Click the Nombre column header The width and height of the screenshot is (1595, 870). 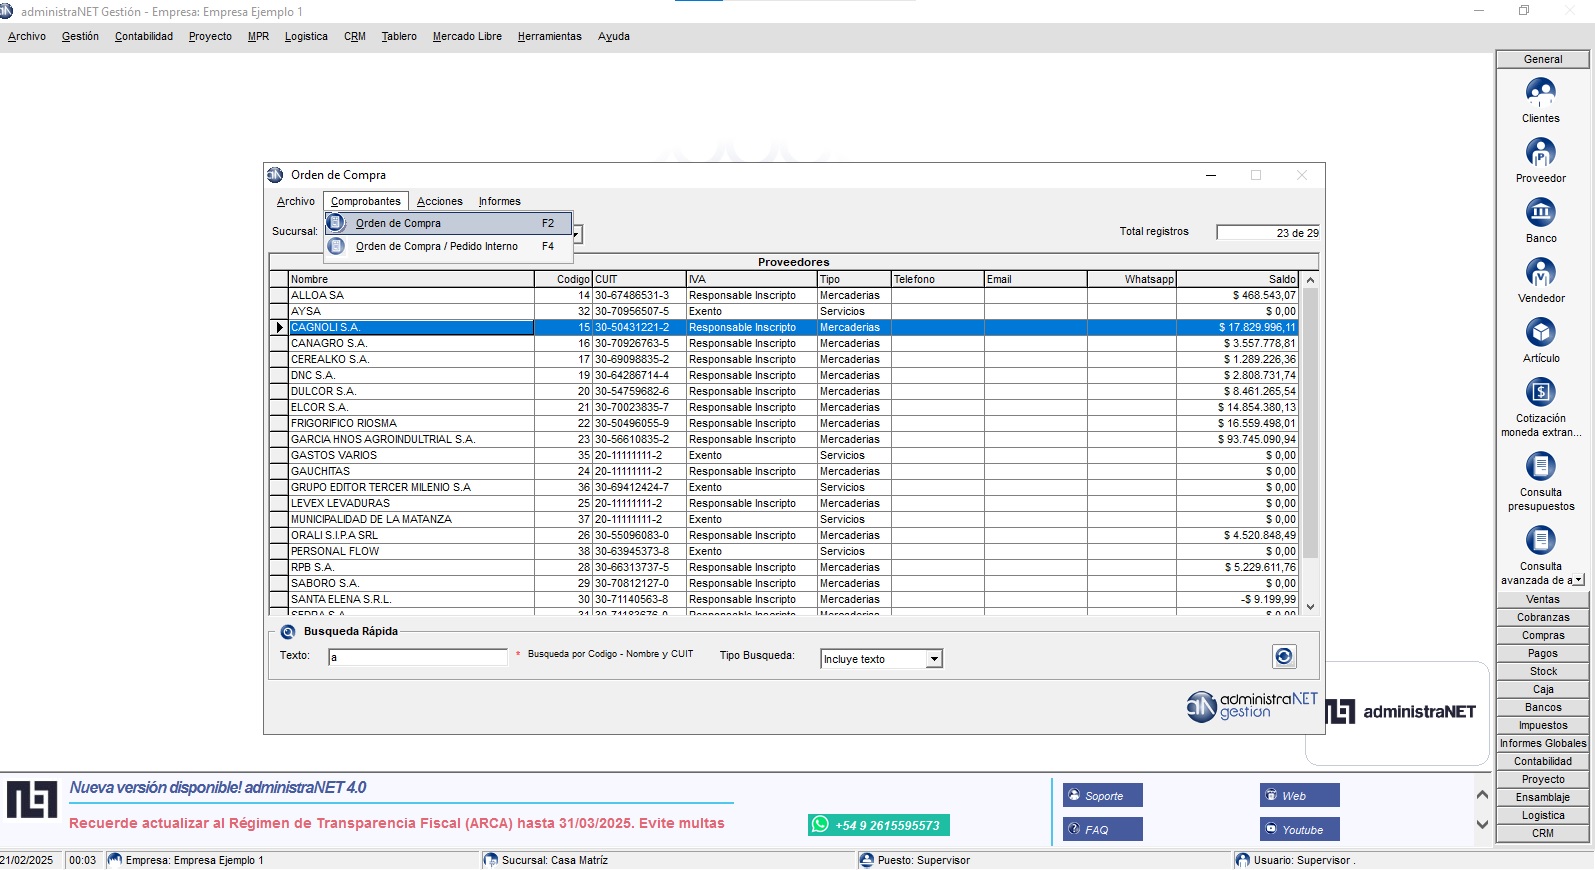tap(411, 279)
